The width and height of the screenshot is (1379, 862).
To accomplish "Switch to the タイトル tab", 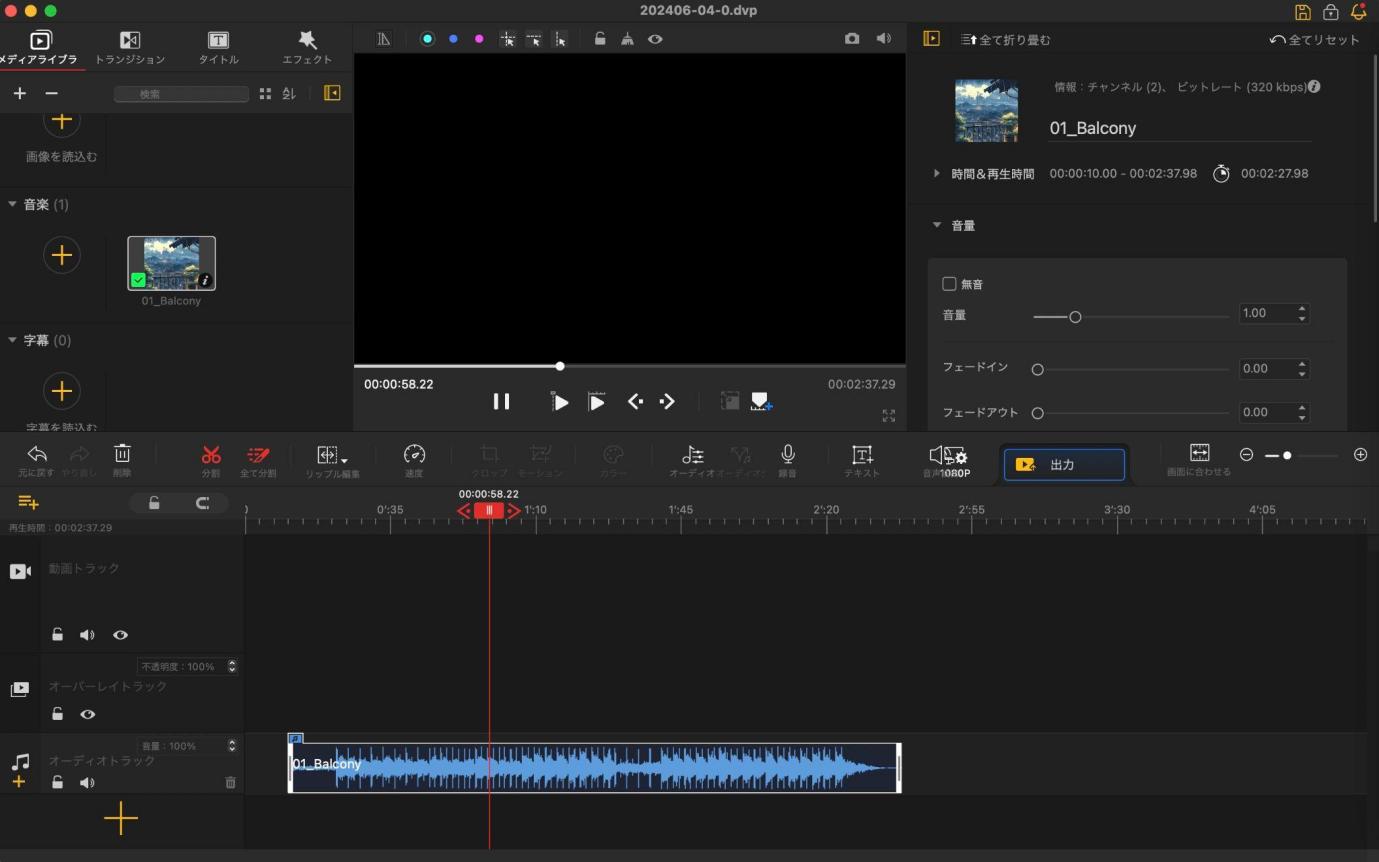I will (x=218, y=47).
